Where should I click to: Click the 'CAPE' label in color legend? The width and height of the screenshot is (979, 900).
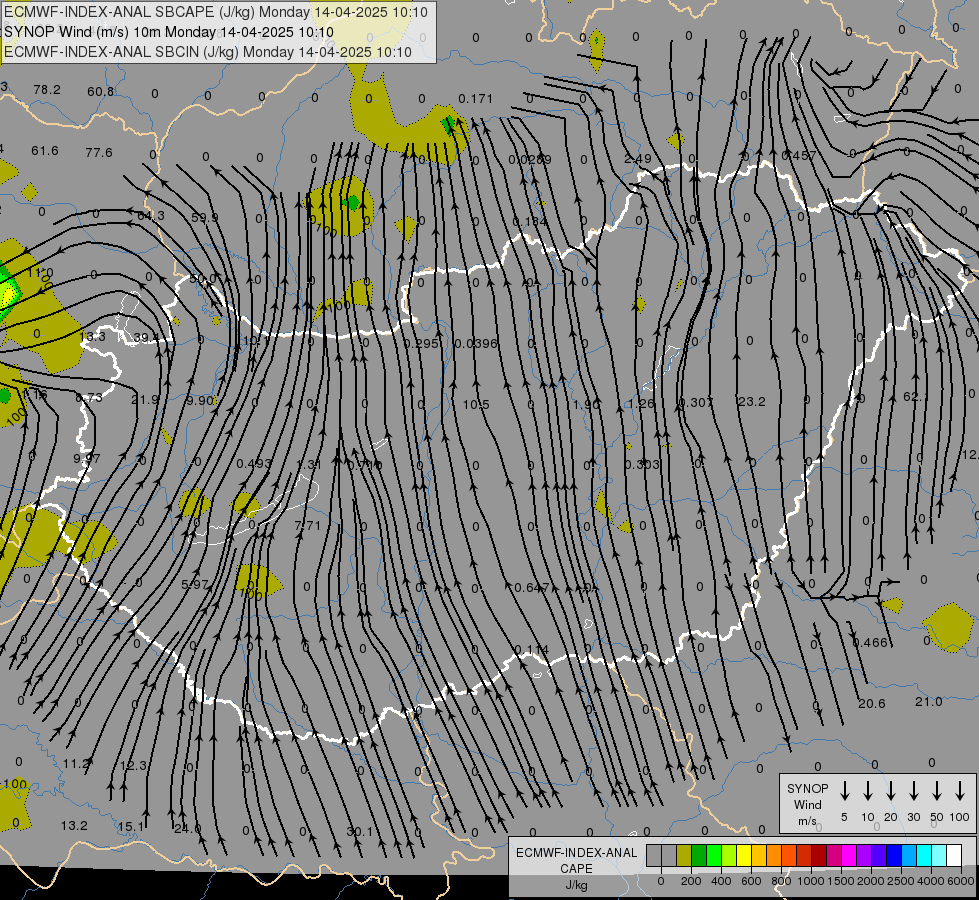tap(576, 869)
